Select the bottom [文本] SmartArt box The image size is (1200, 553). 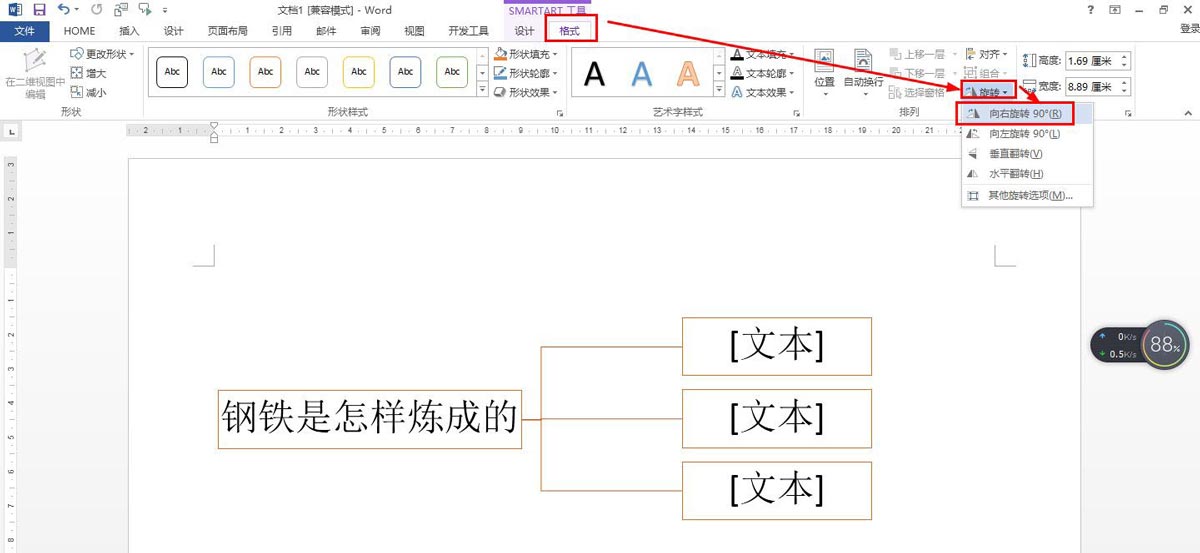point(777,491)
